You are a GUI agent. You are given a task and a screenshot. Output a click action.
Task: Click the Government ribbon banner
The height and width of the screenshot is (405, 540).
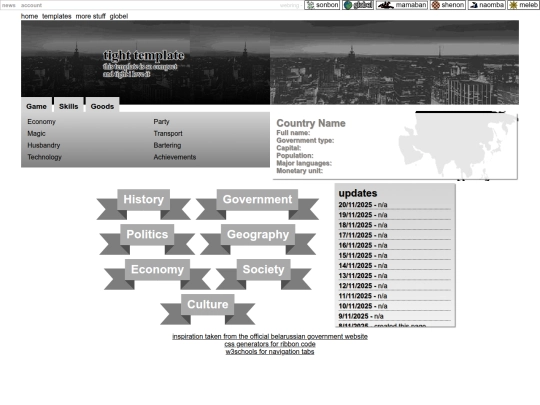click(x=257, y=200)
